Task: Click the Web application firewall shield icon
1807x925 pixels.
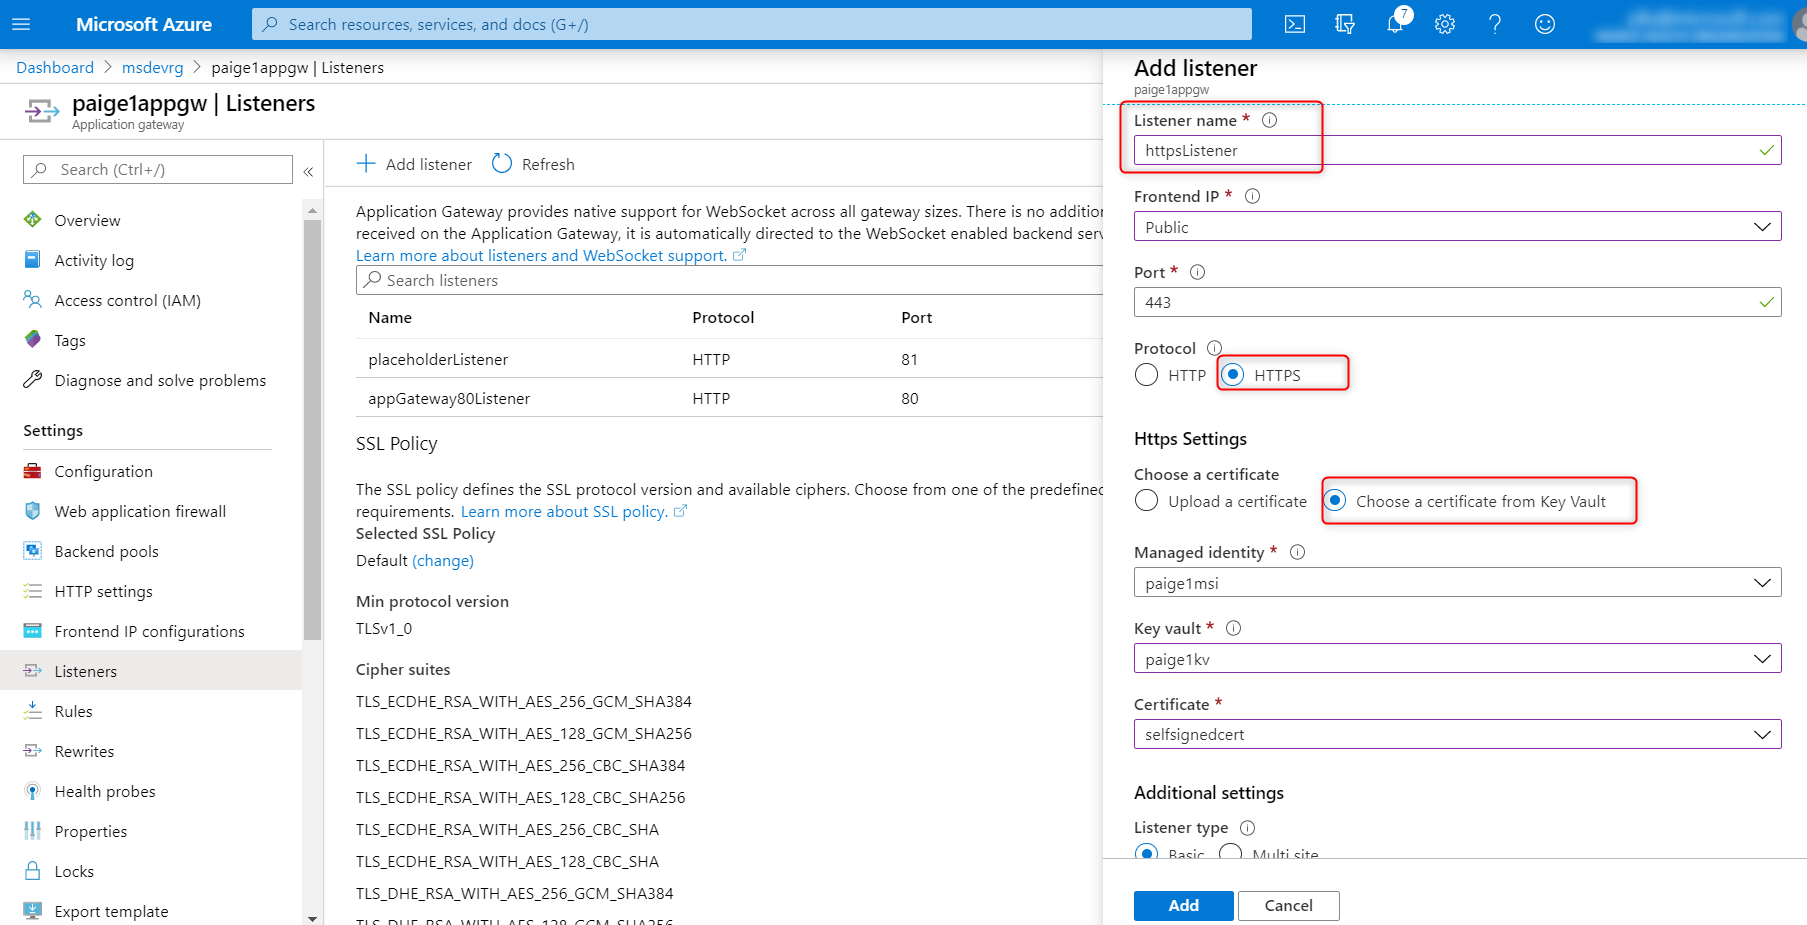Action: click(33, 511)
